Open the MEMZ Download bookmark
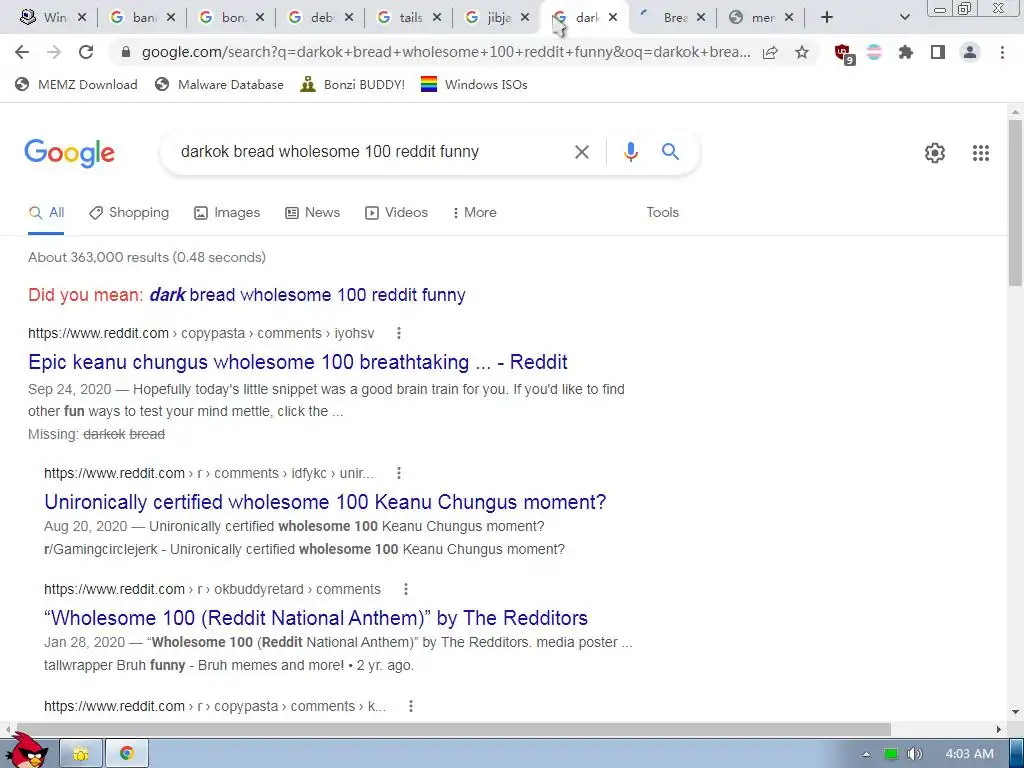 click(x=76, y=84)
